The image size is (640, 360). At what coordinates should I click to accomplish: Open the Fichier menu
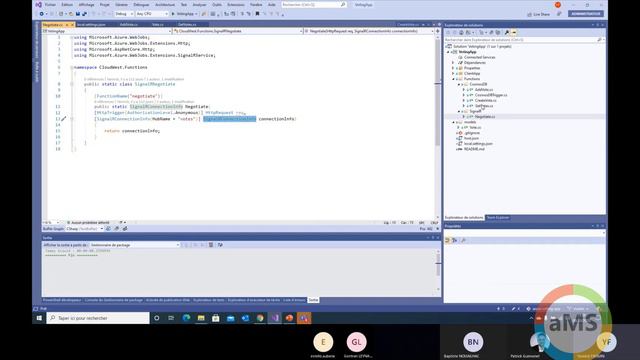50,4
